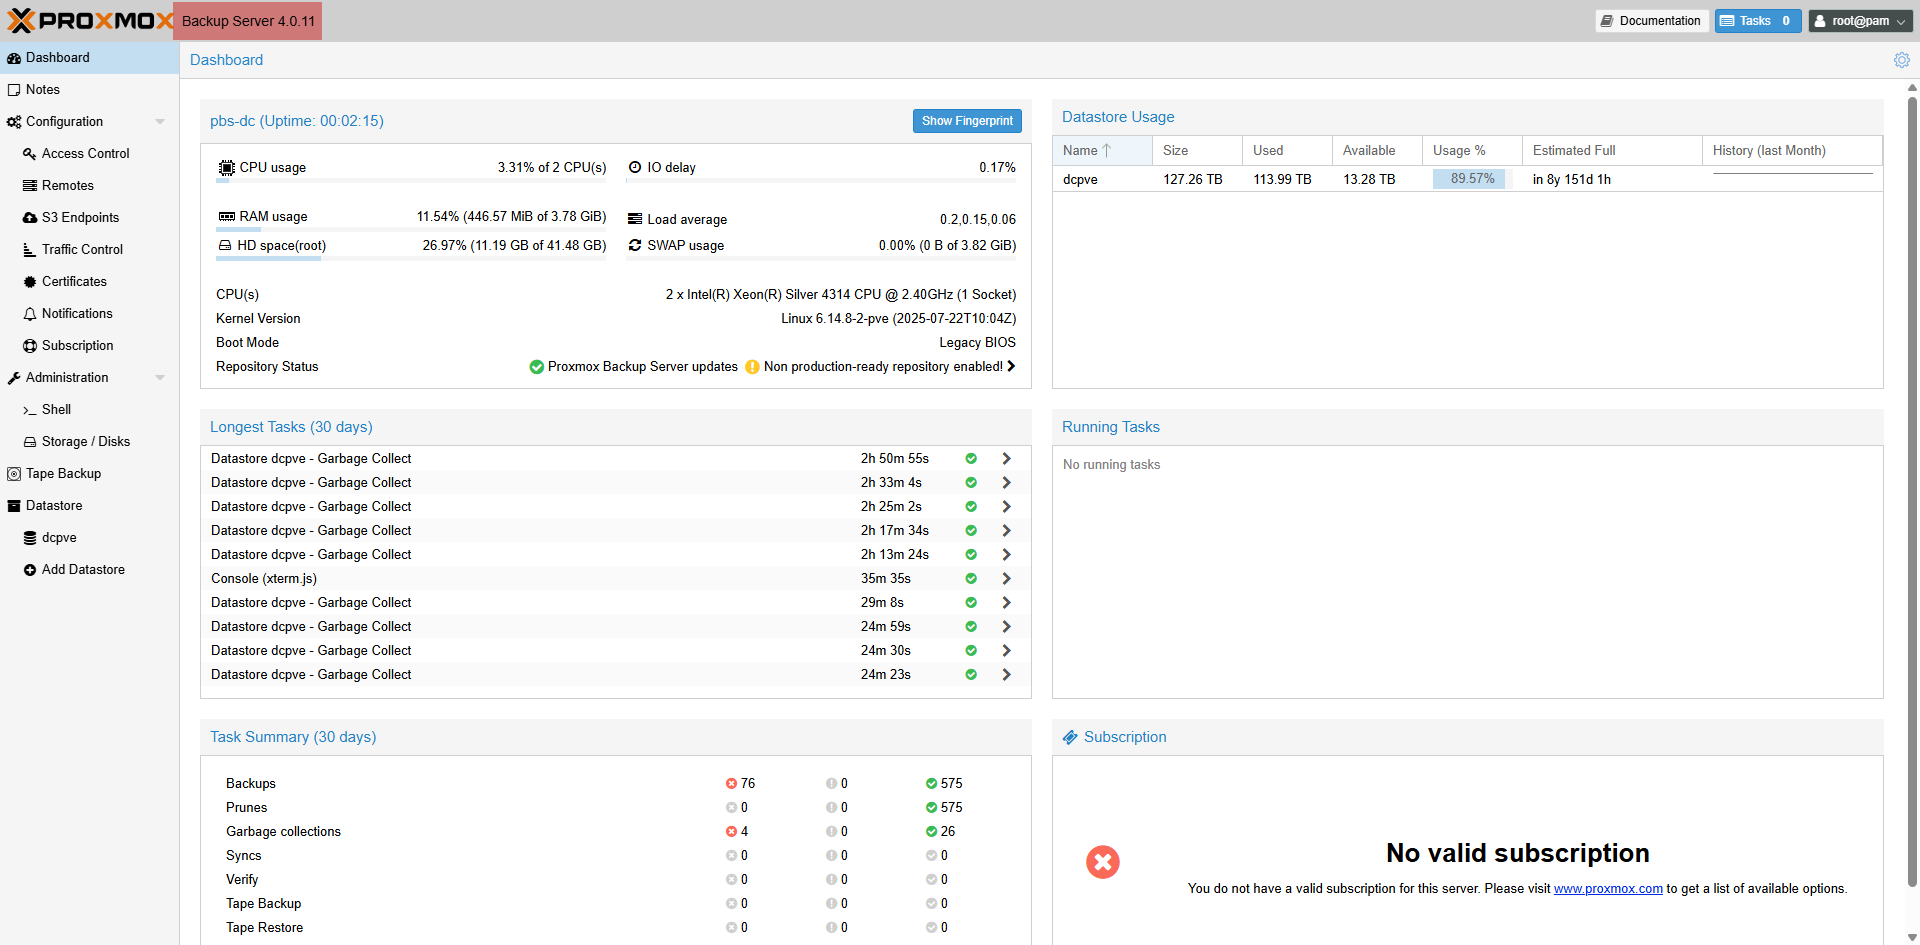Select Access Control in the sidebar
1920x945 pixels.
pos(85,154)
